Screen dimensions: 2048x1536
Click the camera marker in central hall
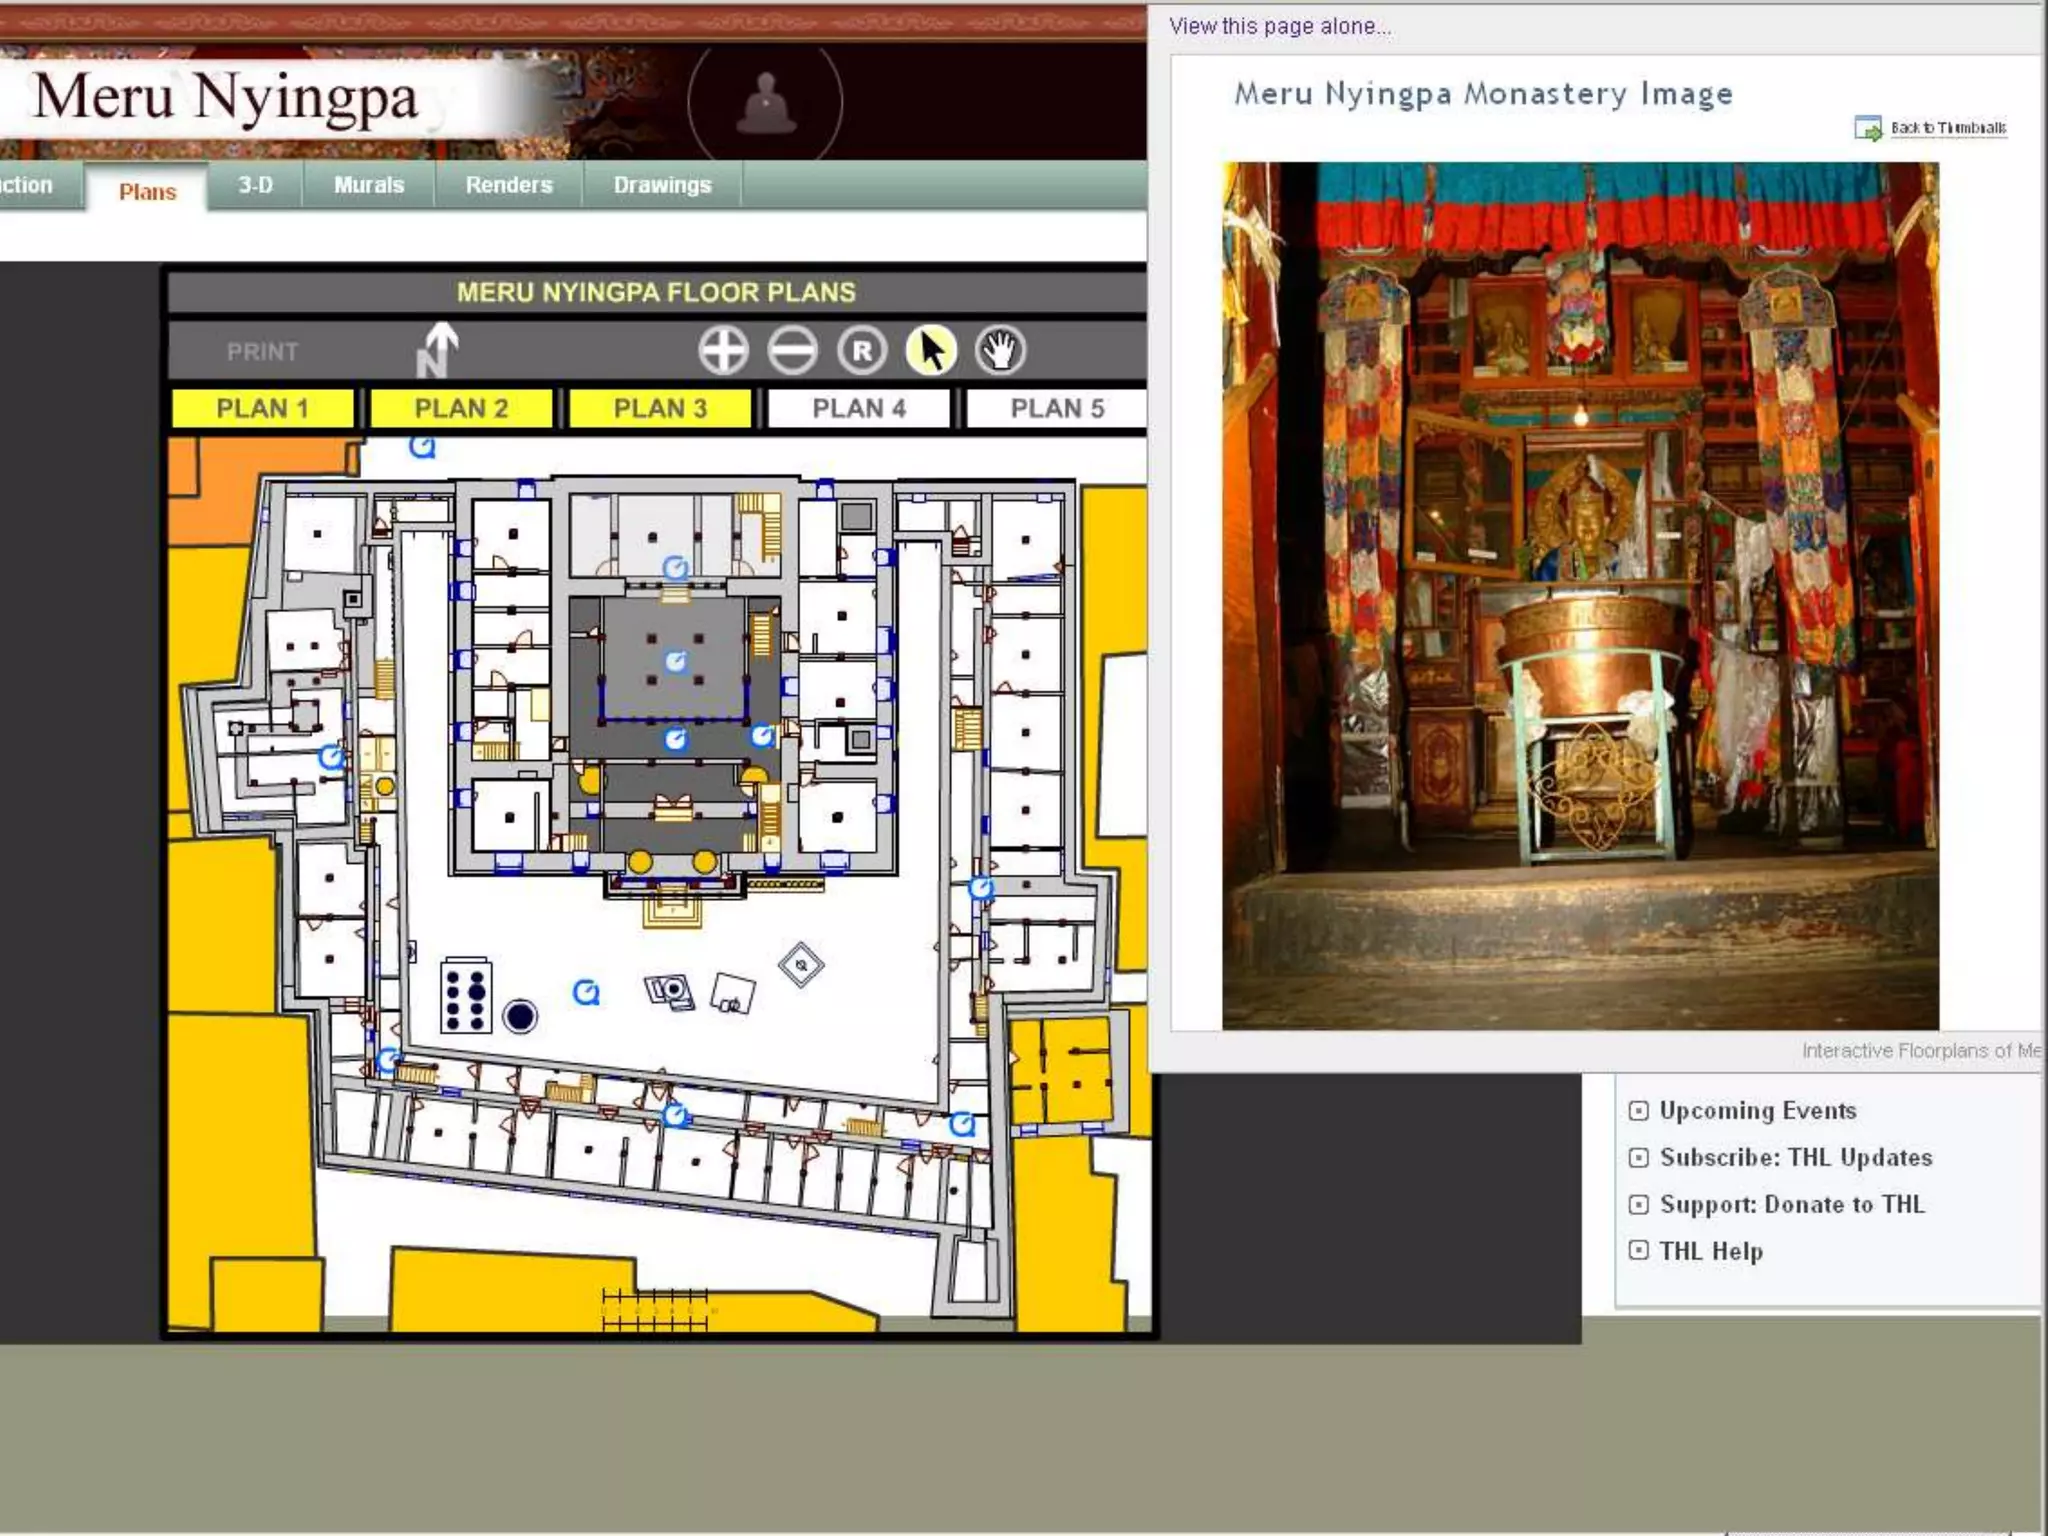[x=676, y=662]
